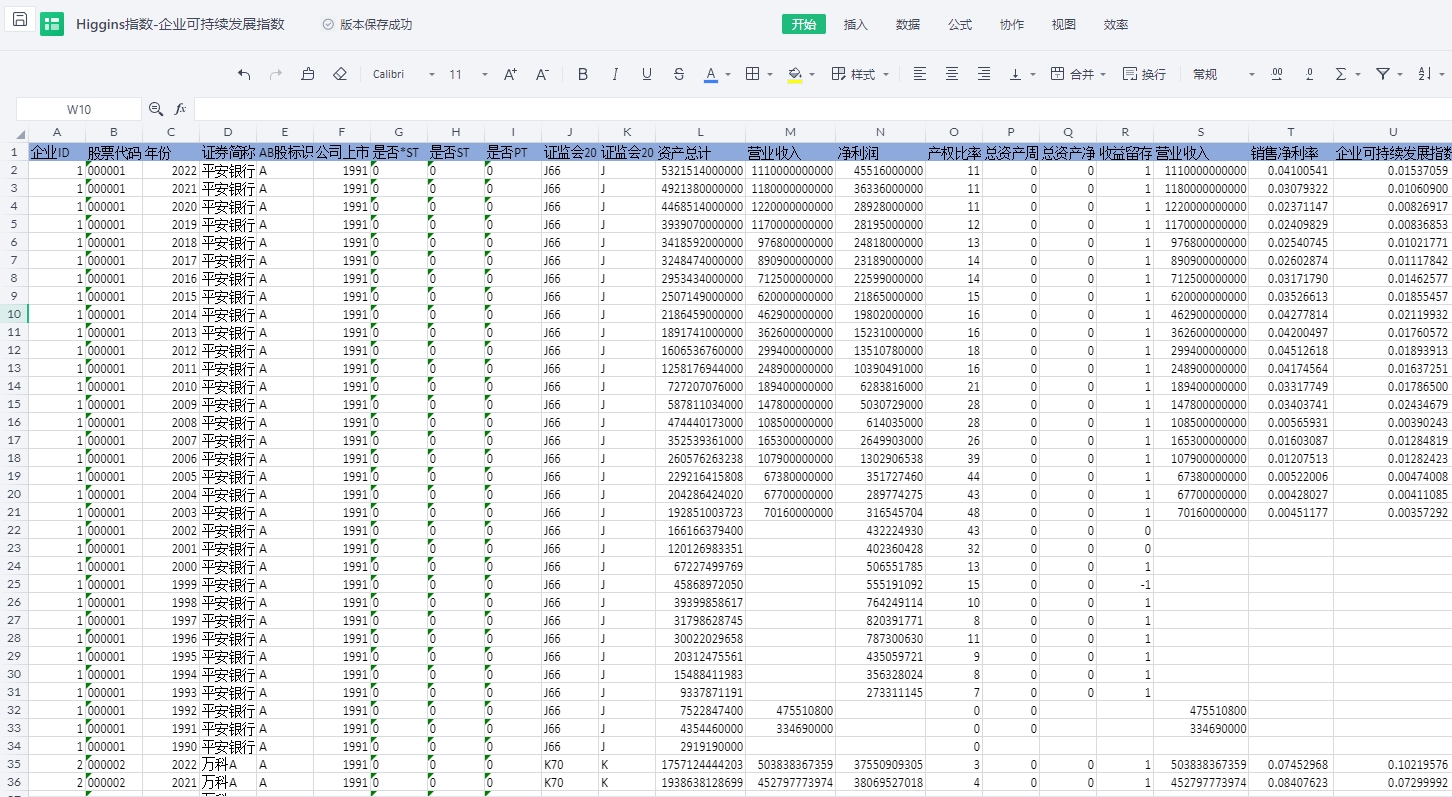Switch to the 数据 tab
Viewport: 1452px width, 797px height.
point(908,25)
